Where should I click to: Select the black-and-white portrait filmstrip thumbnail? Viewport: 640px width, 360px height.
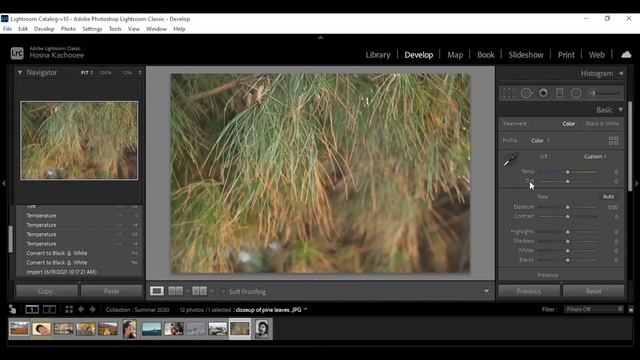[x=262, y=329]
